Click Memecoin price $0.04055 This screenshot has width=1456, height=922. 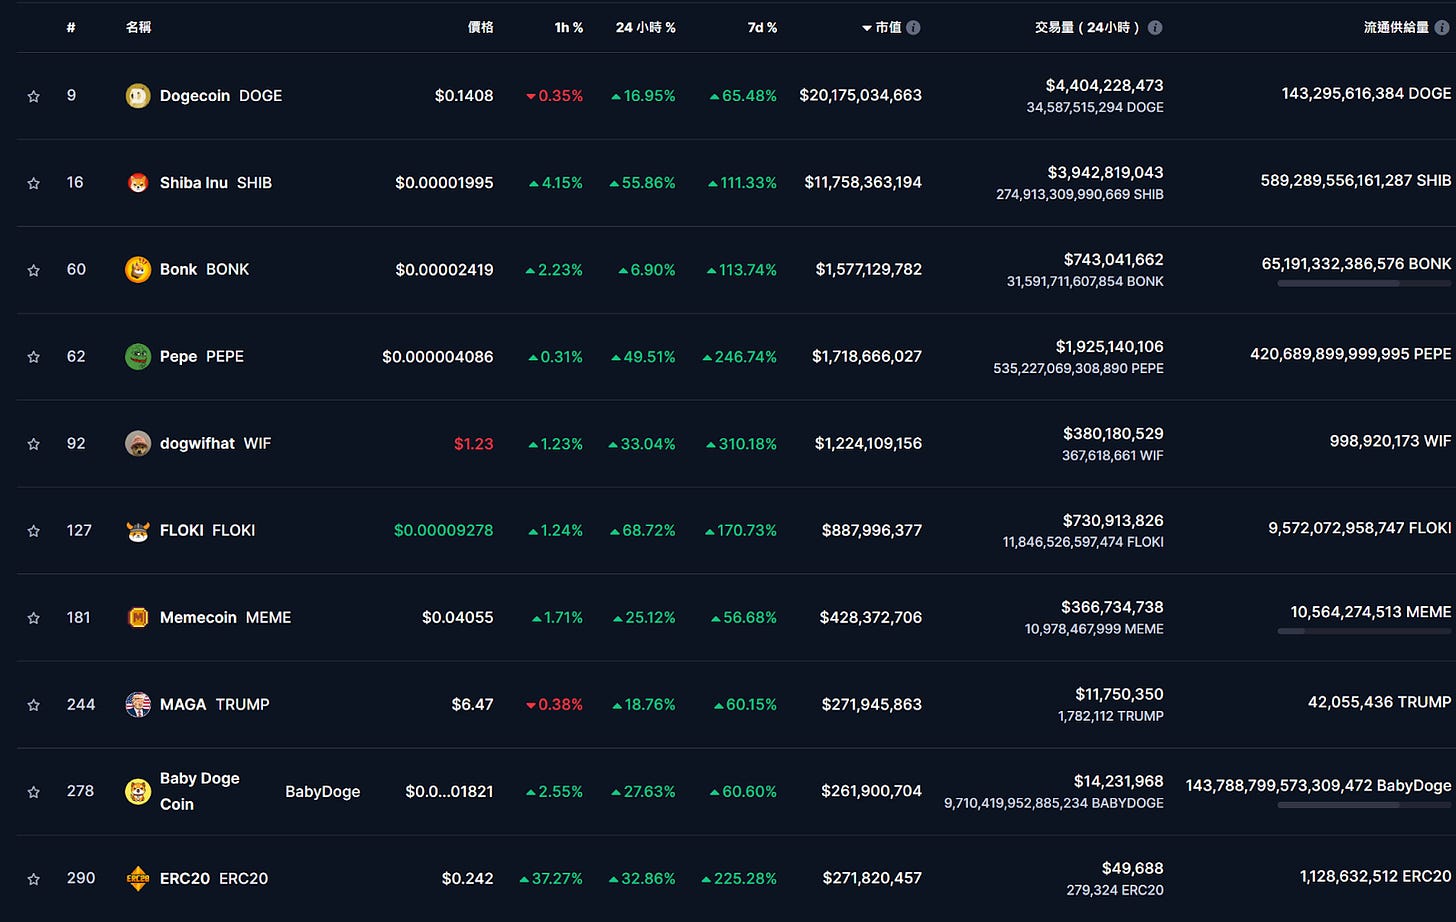pos(458,618)
